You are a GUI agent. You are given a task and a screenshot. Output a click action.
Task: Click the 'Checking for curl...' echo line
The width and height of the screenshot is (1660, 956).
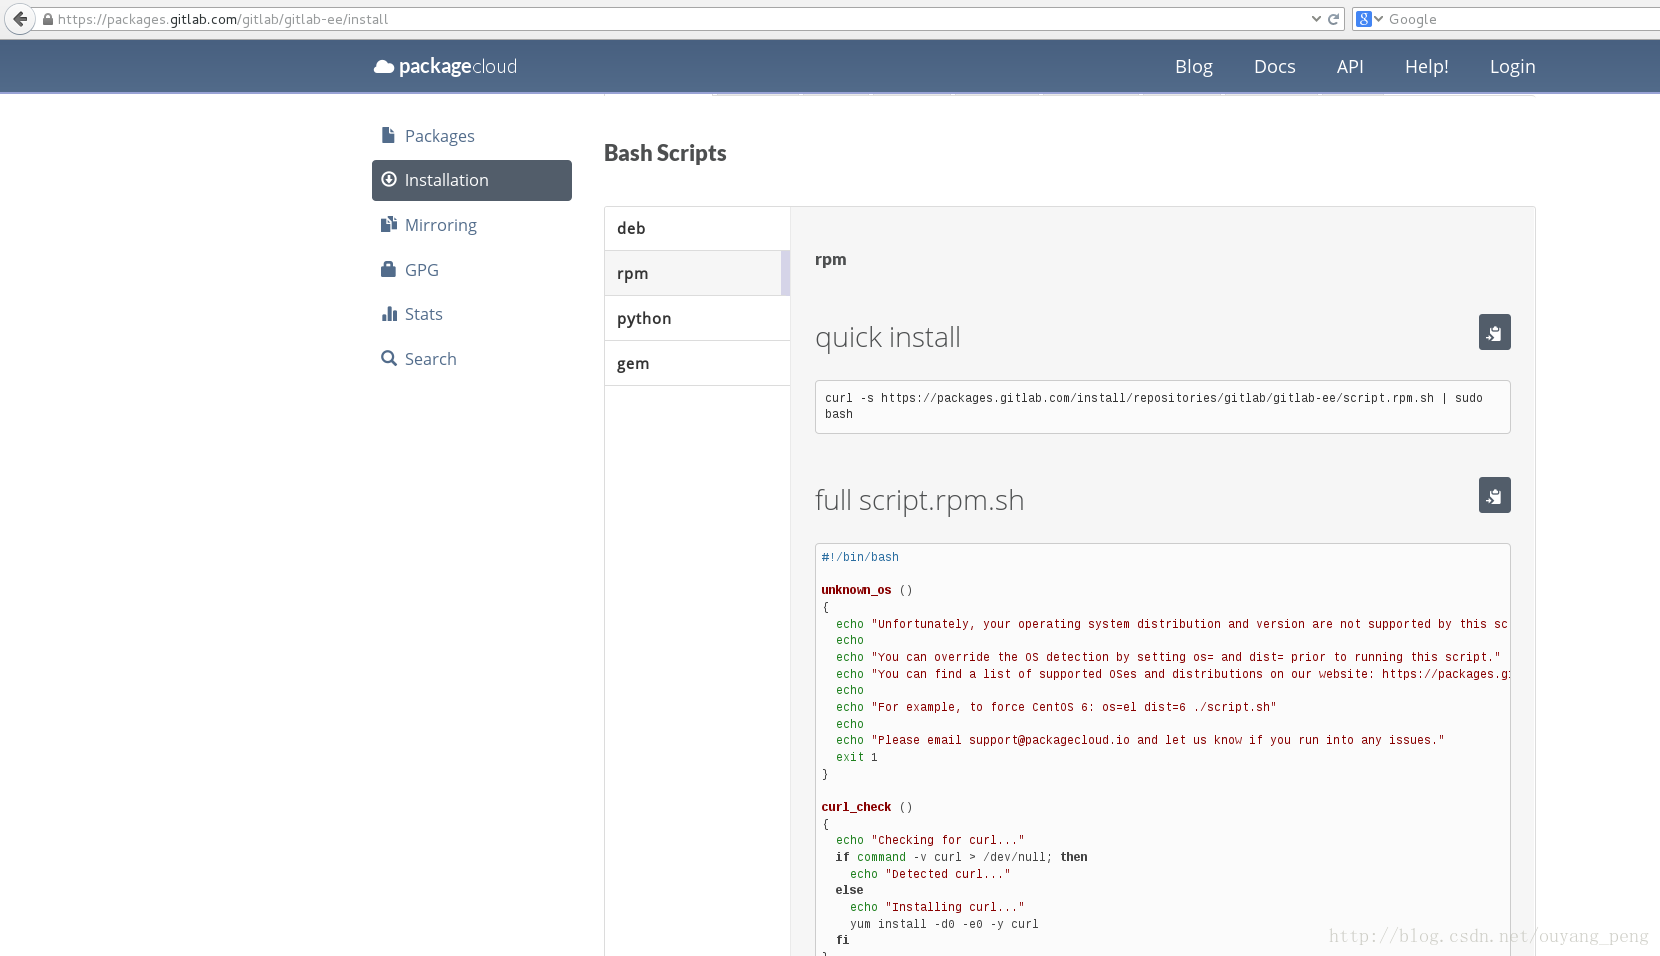(x=930, y=840)
